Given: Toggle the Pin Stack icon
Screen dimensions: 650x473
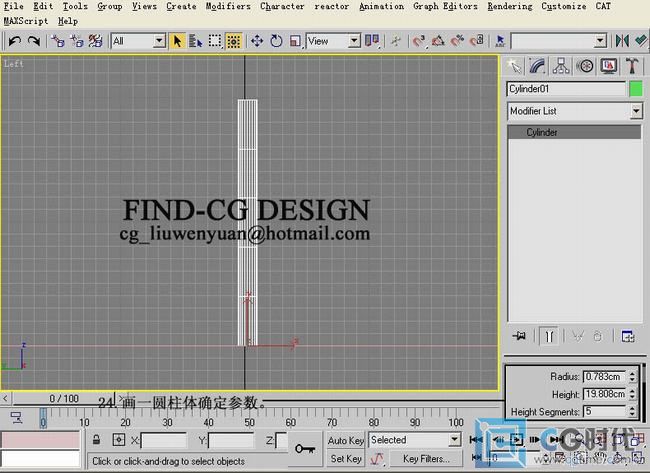Looking at the screenshot, I should tap(519, 336).
